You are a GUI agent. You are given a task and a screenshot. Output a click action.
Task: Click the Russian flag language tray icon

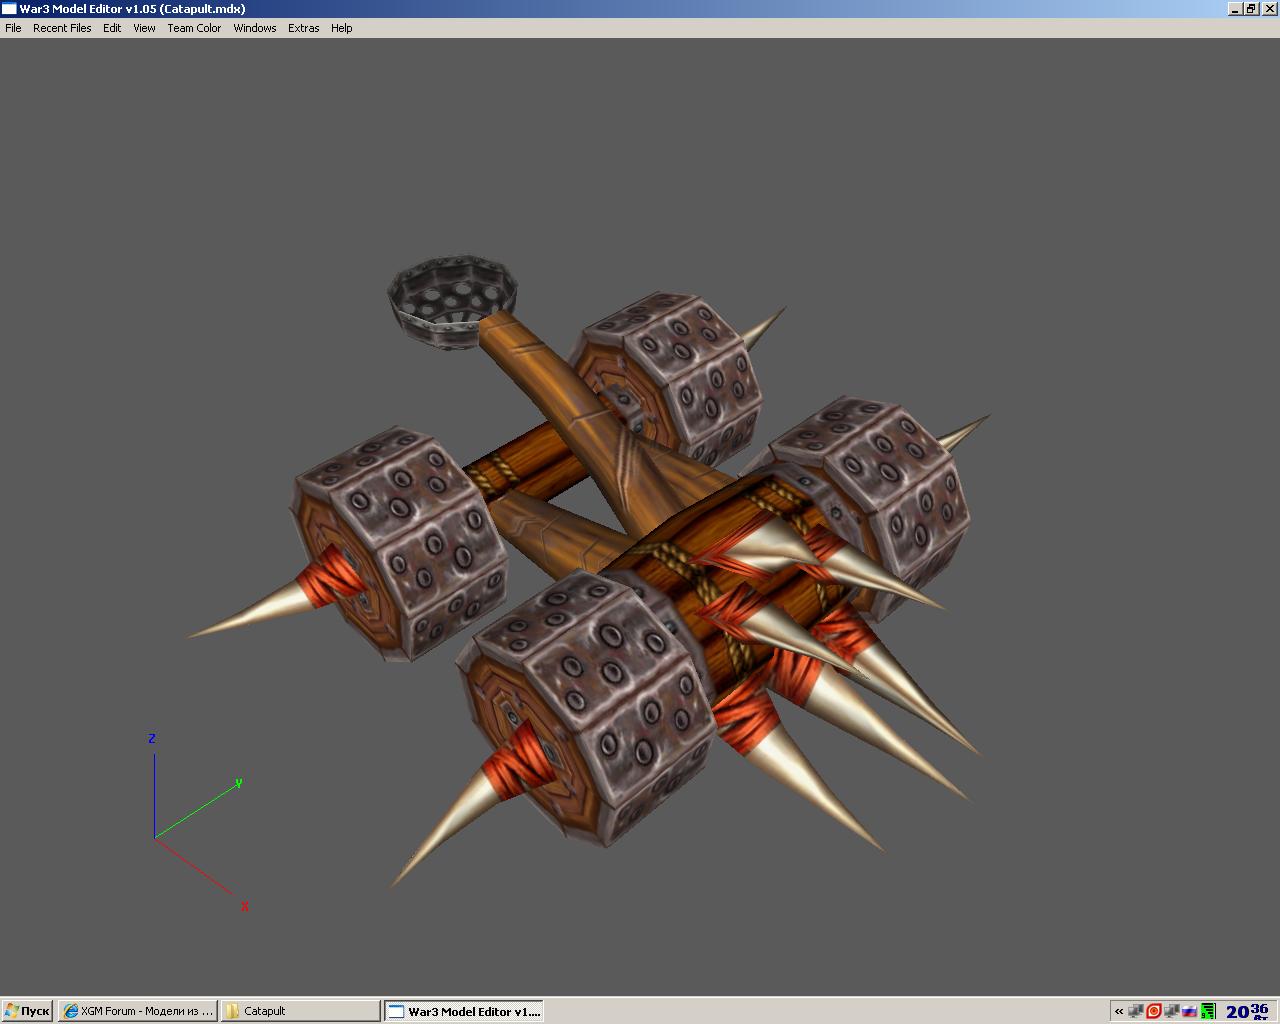[1189, 1011]
